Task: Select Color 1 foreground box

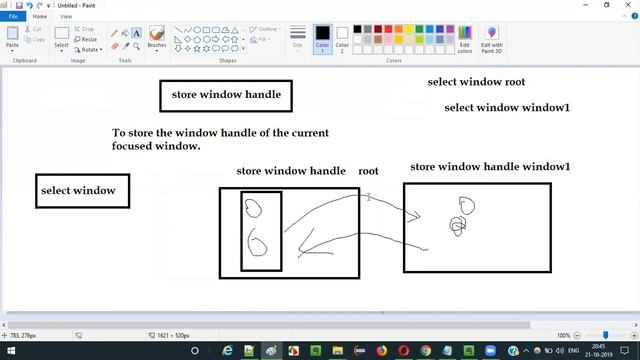Action: [322, 39]
